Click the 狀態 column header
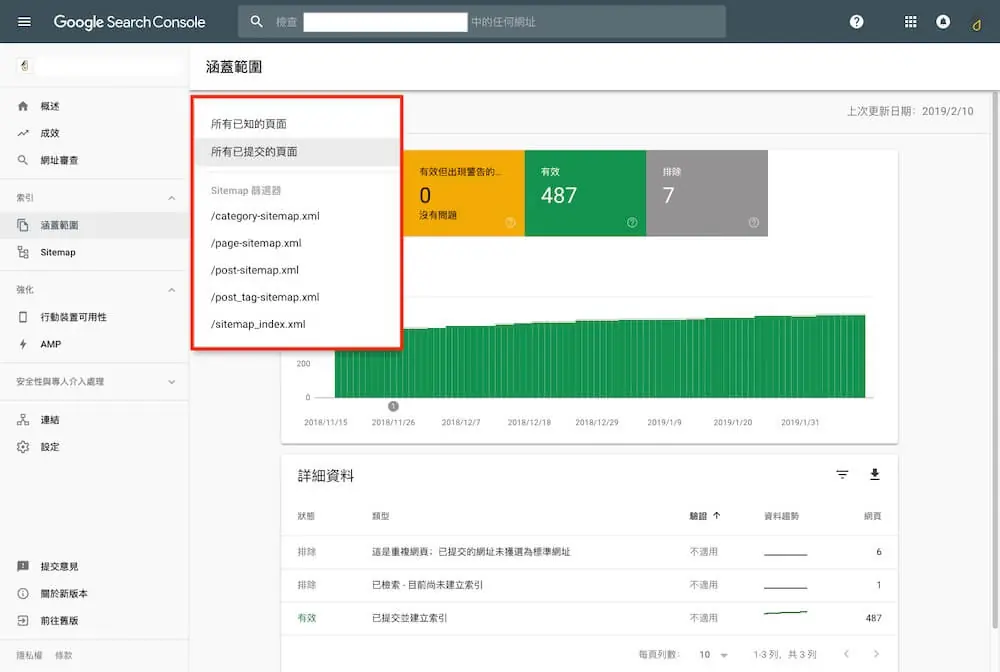 [306, 516]
